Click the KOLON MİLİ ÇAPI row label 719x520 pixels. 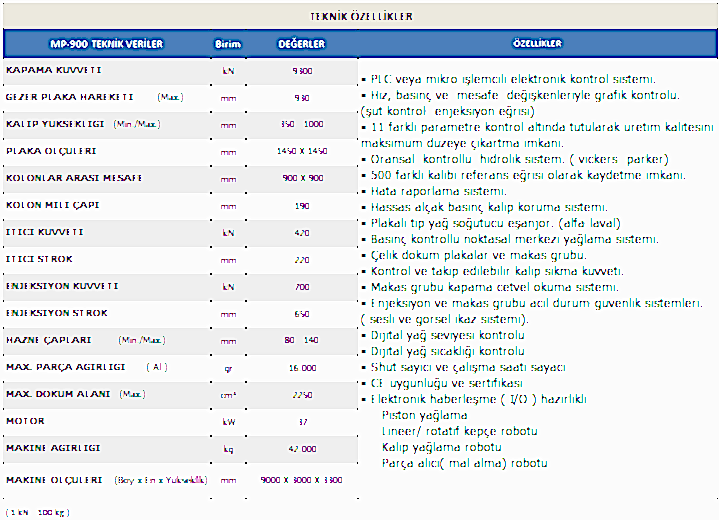52,205
